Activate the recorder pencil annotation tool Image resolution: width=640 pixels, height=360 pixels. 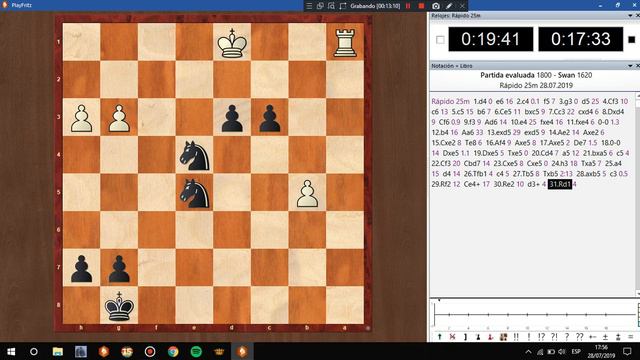(449, 6)
